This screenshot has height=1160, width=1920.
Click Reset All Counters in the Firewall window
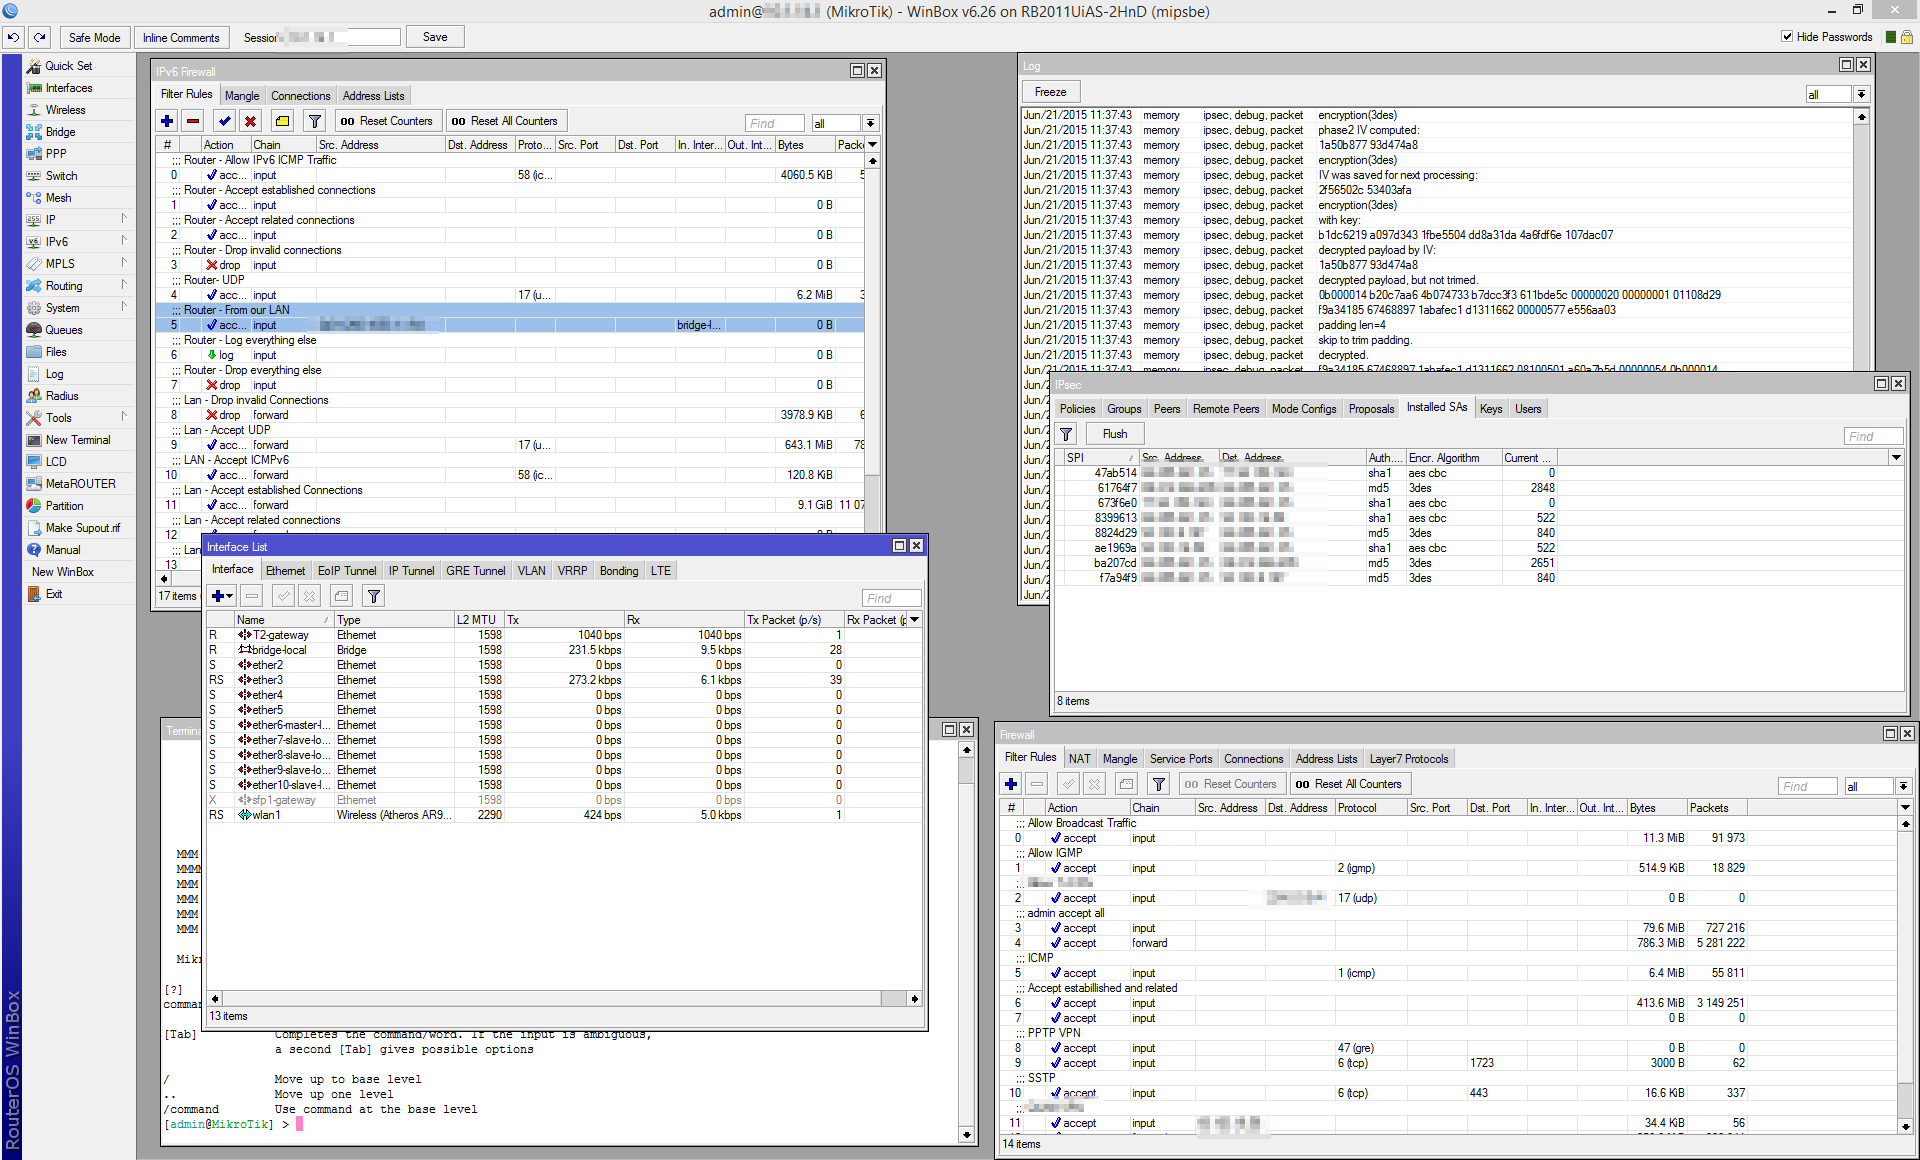1349,784
